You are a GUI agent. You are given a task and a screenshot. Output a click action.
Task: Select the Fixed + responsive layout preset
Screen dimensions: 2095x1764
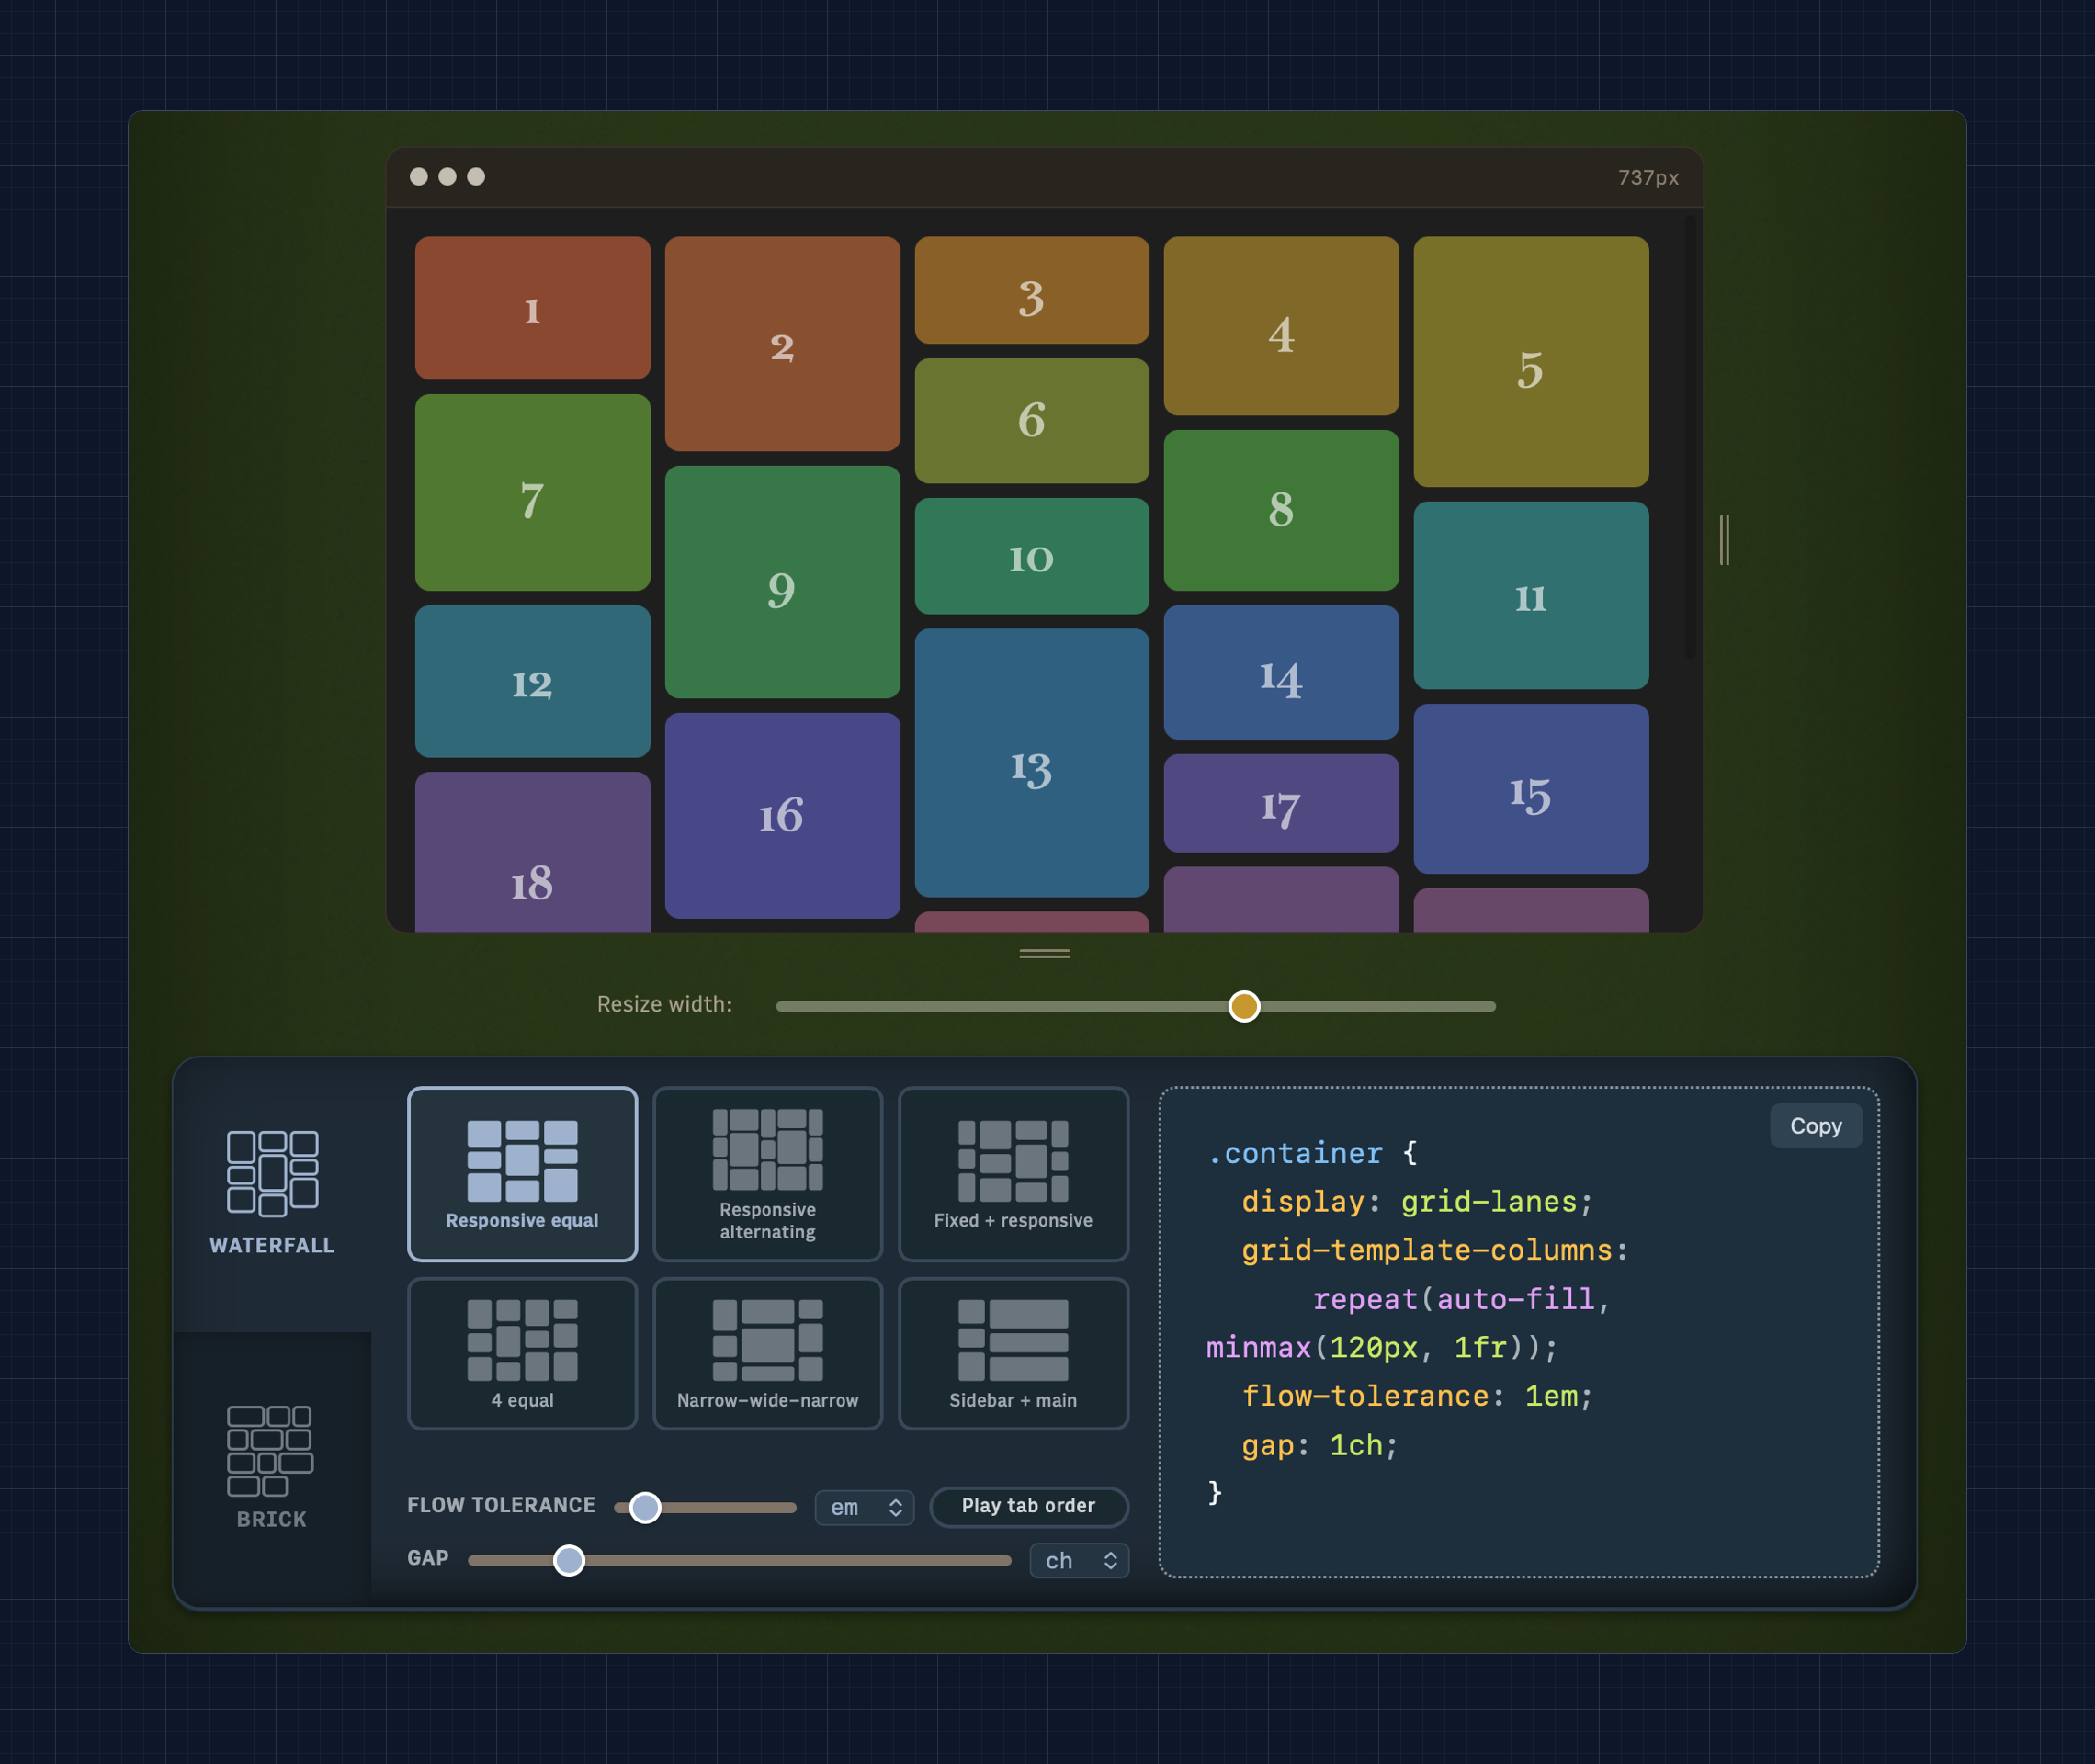[x=1013, y=1174]
